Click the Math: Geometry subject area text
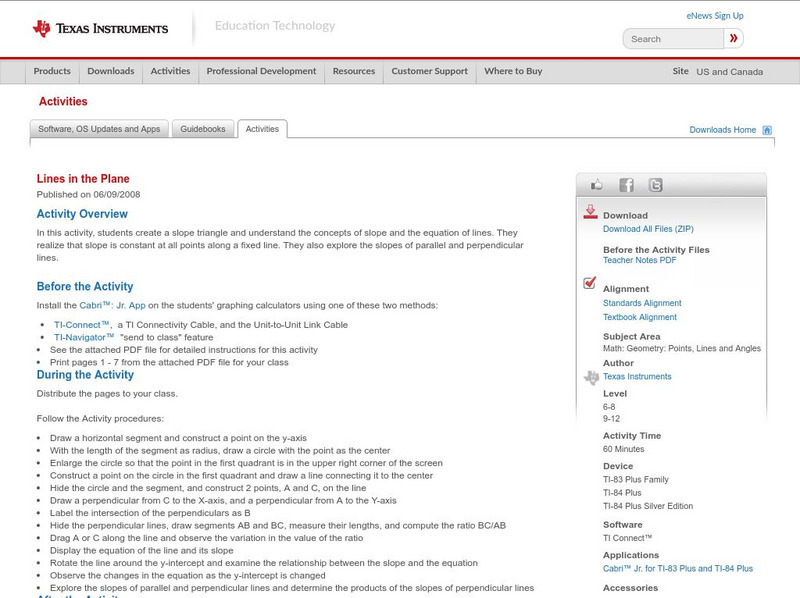Screen dimensions: 800x598 pyautogui.click(x=682, y=348)
